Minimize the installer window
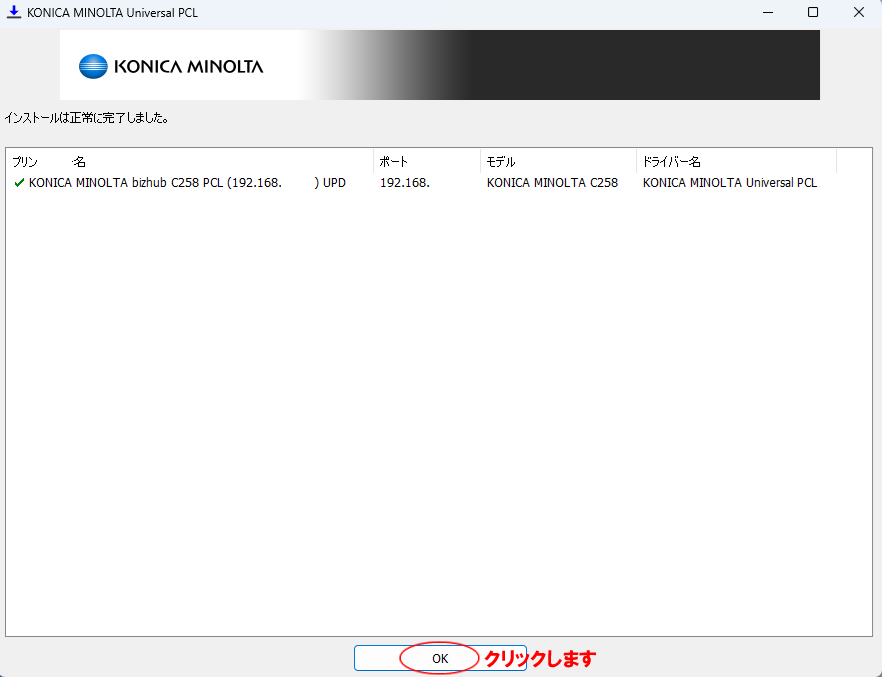The image size is (882, 677). 768,12
